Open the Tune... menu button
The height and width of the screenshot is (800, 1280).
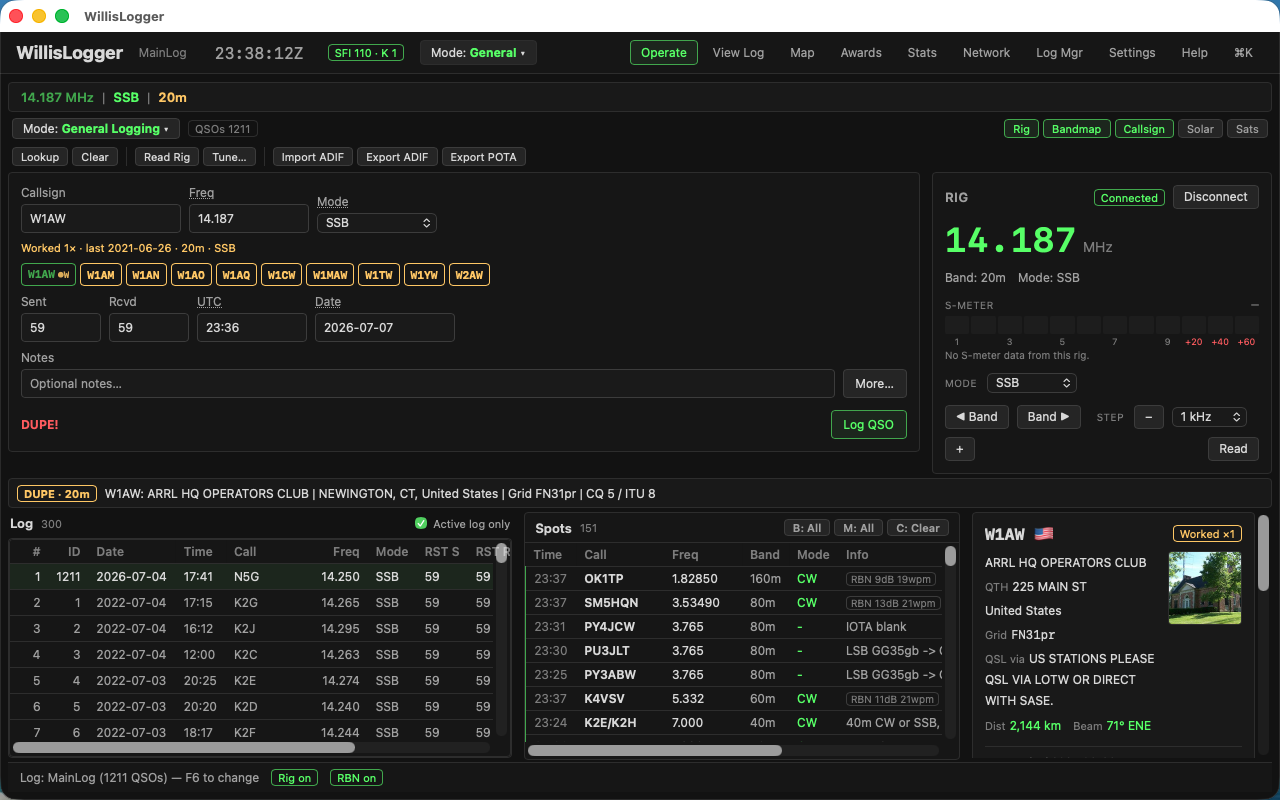[229, 157]
